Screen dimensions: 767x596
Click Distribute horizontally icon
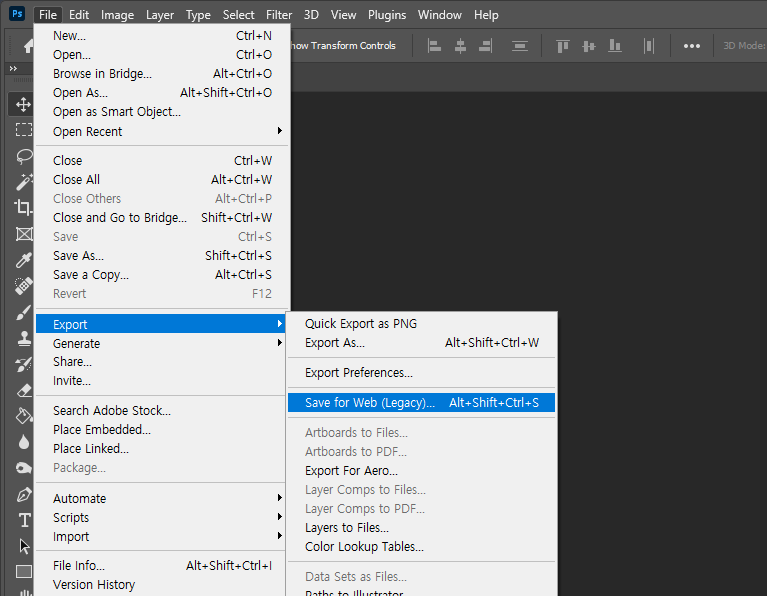coord(649,46)
